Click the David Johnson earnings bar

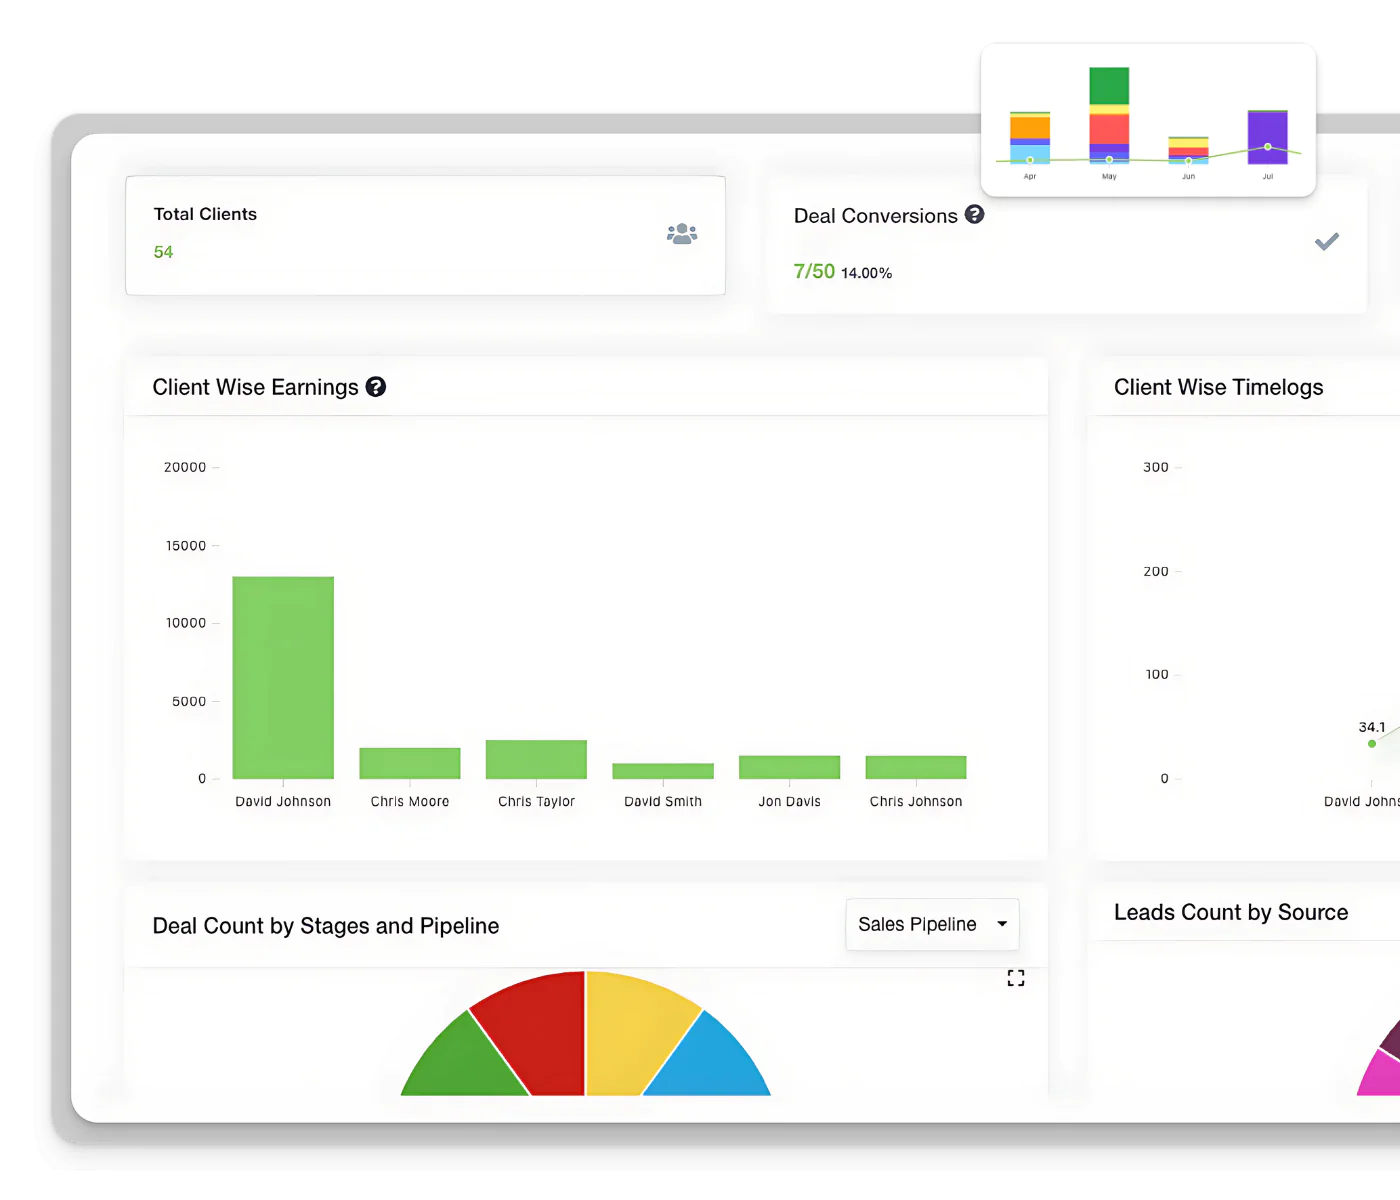click(283, 677)
